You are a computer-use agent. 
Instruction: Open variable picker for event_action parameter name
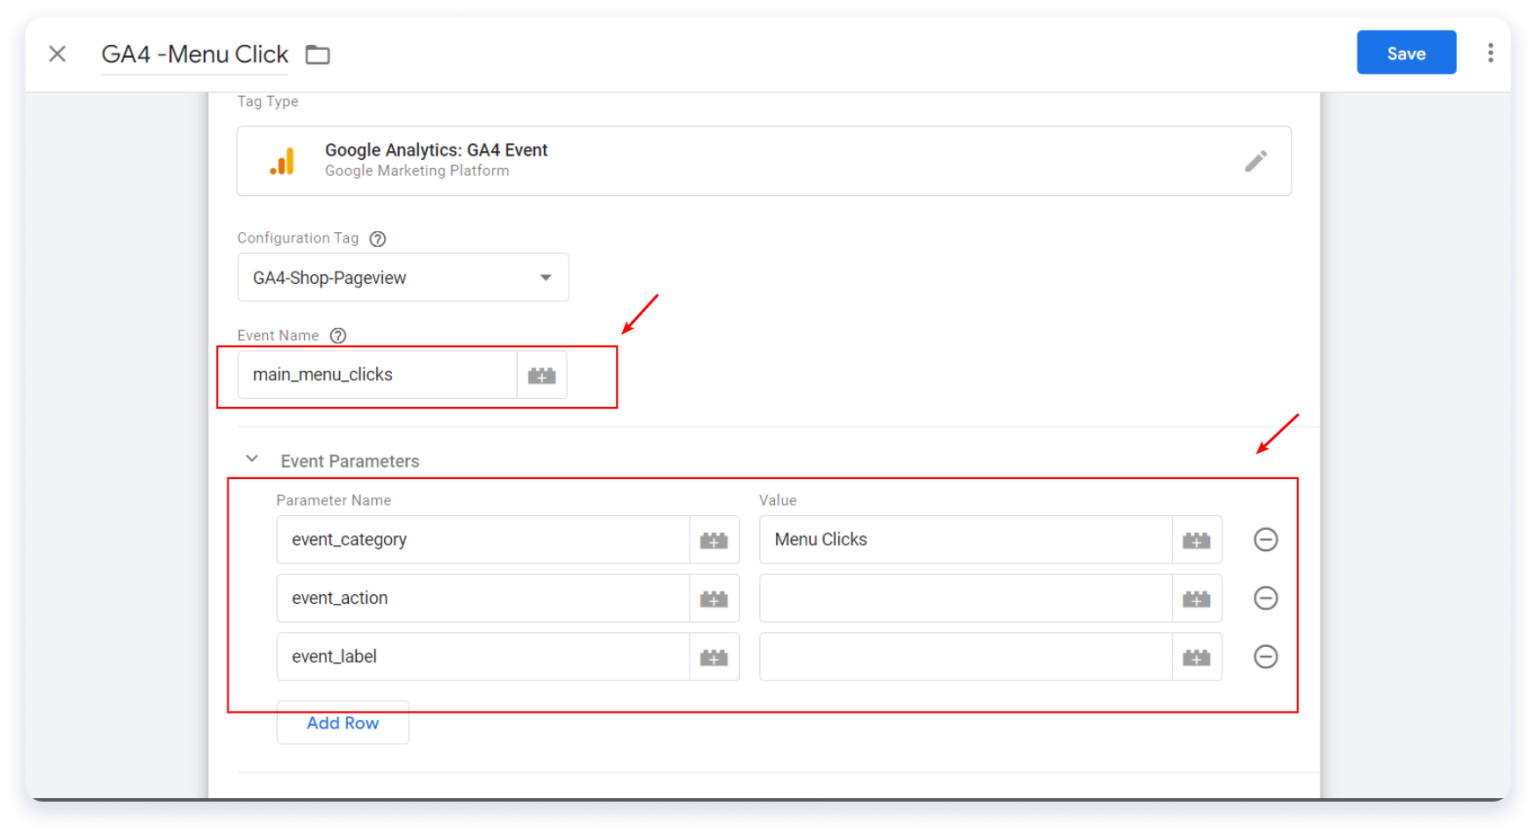714,598
